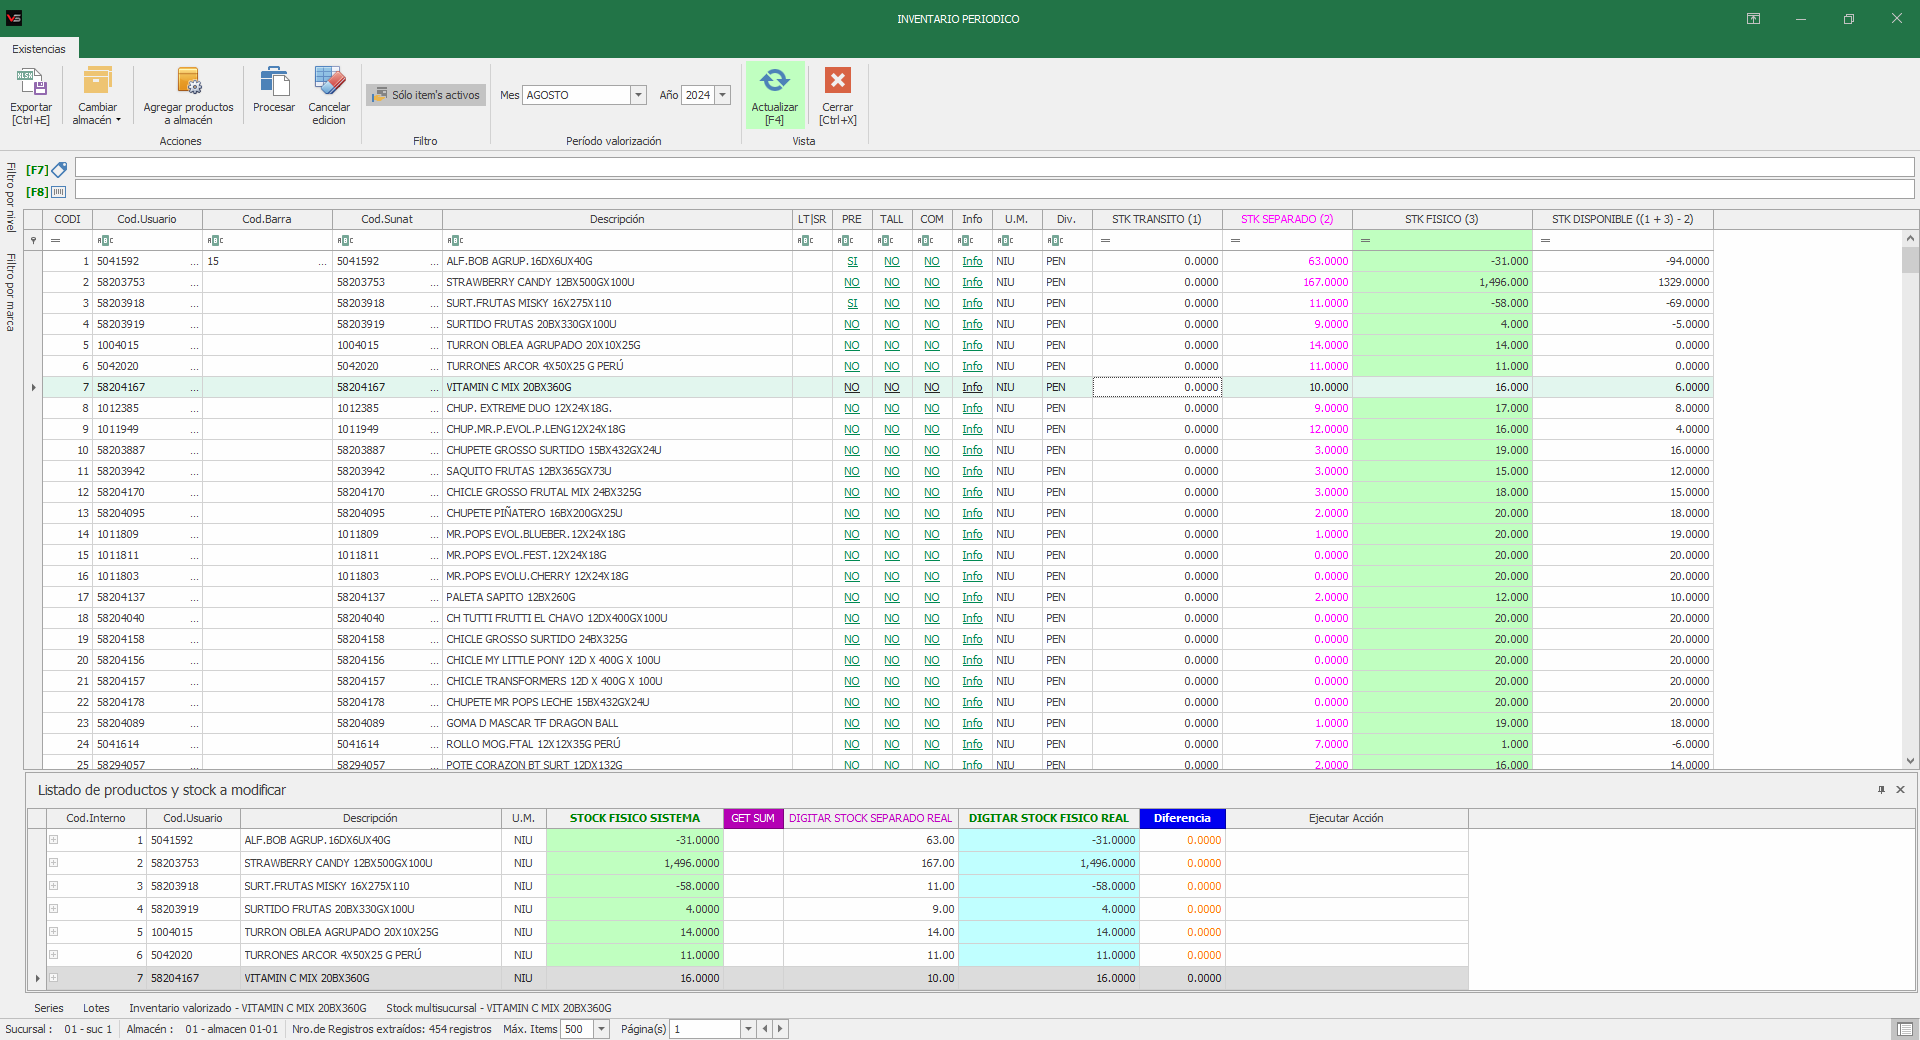Click ellipsis button beside Cod.Usuario 5041592

195,261
